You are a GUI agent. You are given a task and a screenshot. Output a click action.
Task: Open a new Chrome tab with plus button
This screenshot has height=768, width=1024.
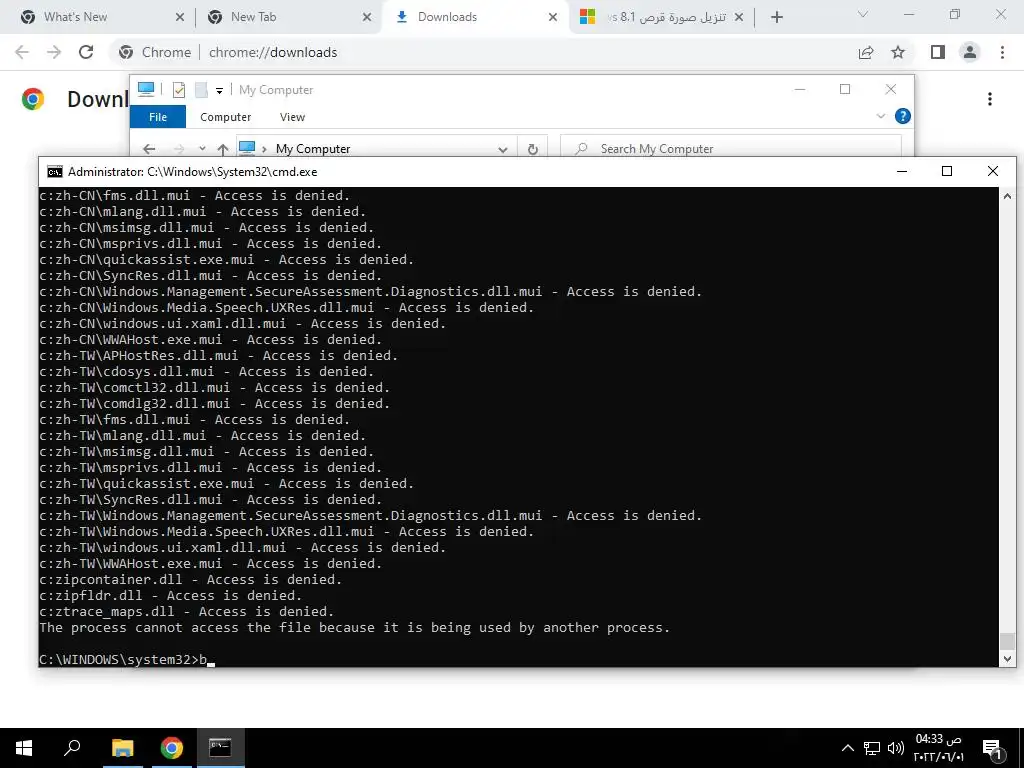(776, 17)
